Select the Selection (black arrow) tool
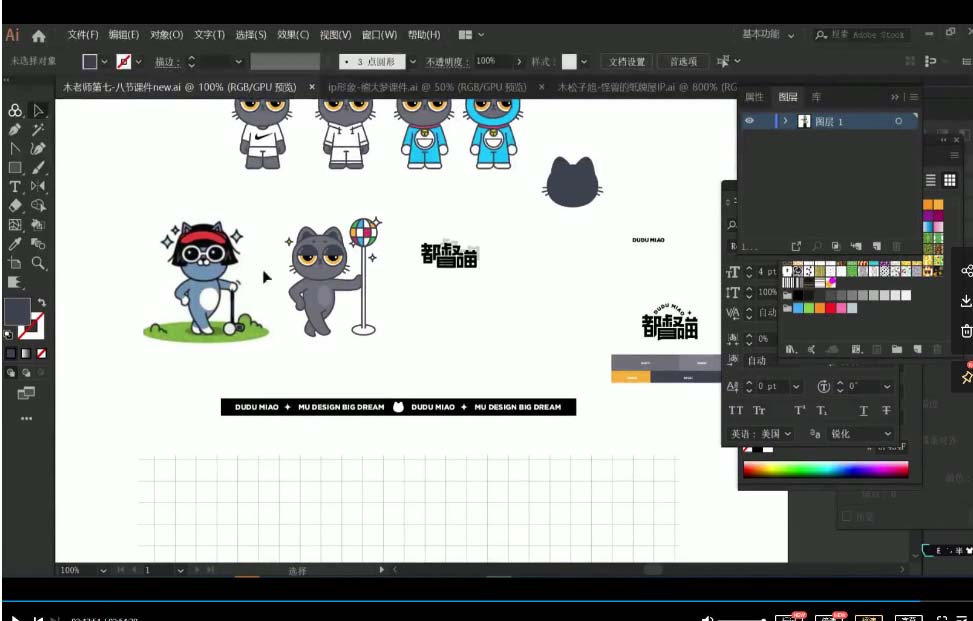Viewport: 973px width, 621px height. pyautogui.click(x=38, y=110)
